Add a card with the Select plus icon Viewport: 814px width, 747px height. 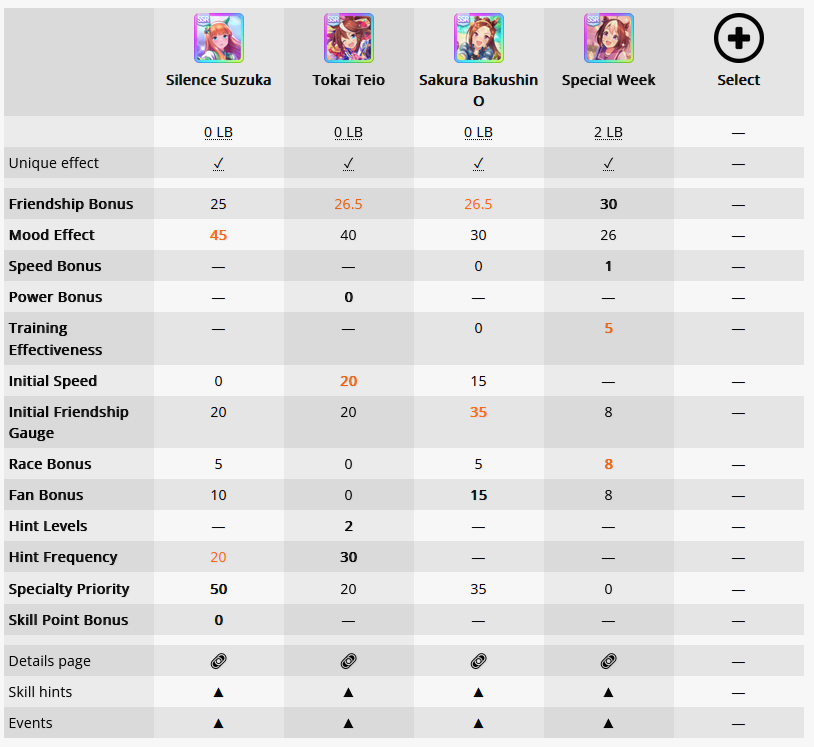coord(738,38)
